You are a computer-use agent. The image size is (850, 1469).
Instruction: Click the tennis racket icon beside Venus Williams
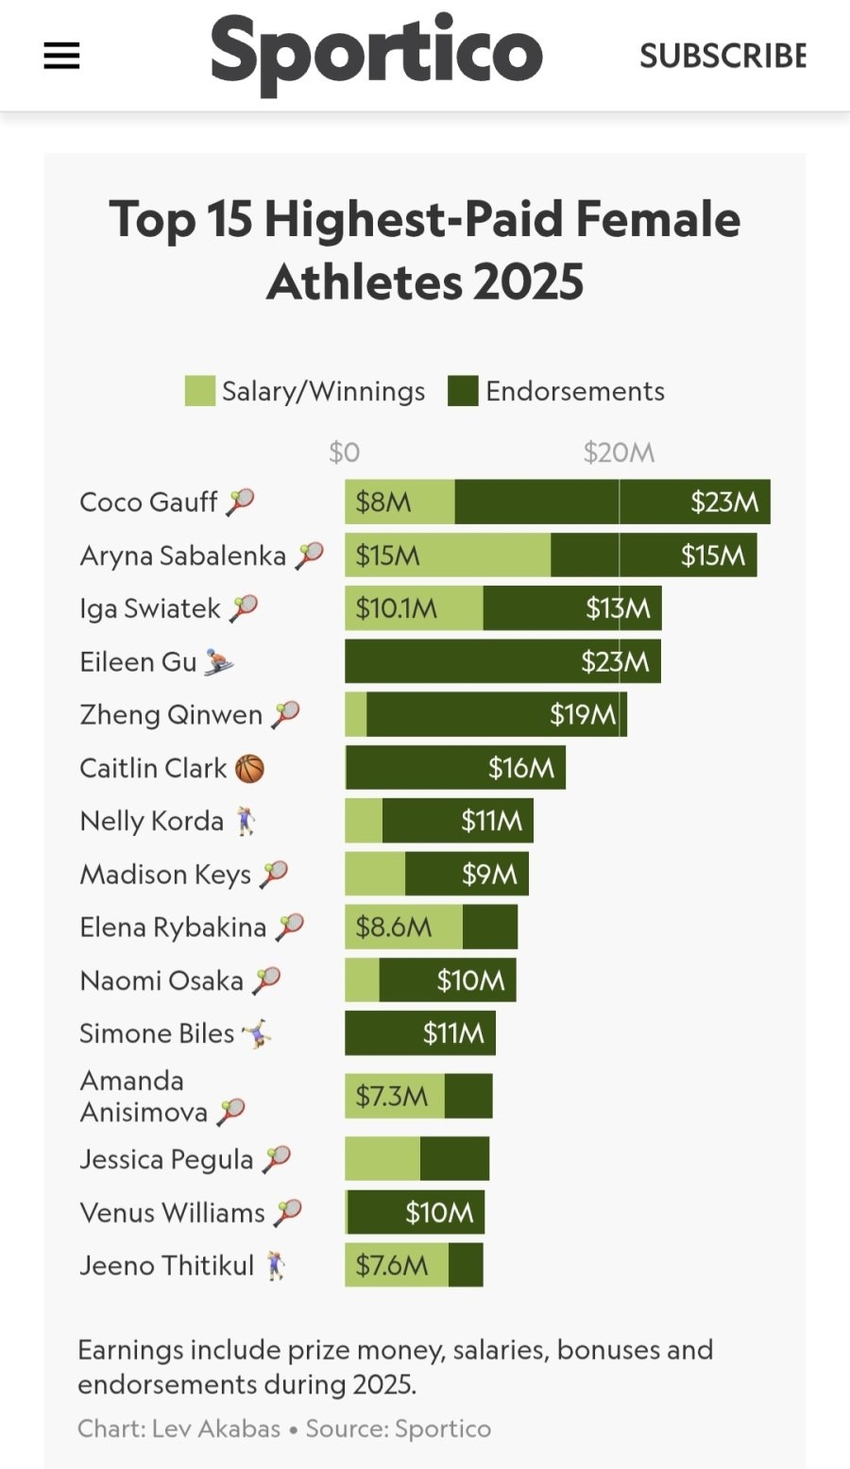(288, 1213)
